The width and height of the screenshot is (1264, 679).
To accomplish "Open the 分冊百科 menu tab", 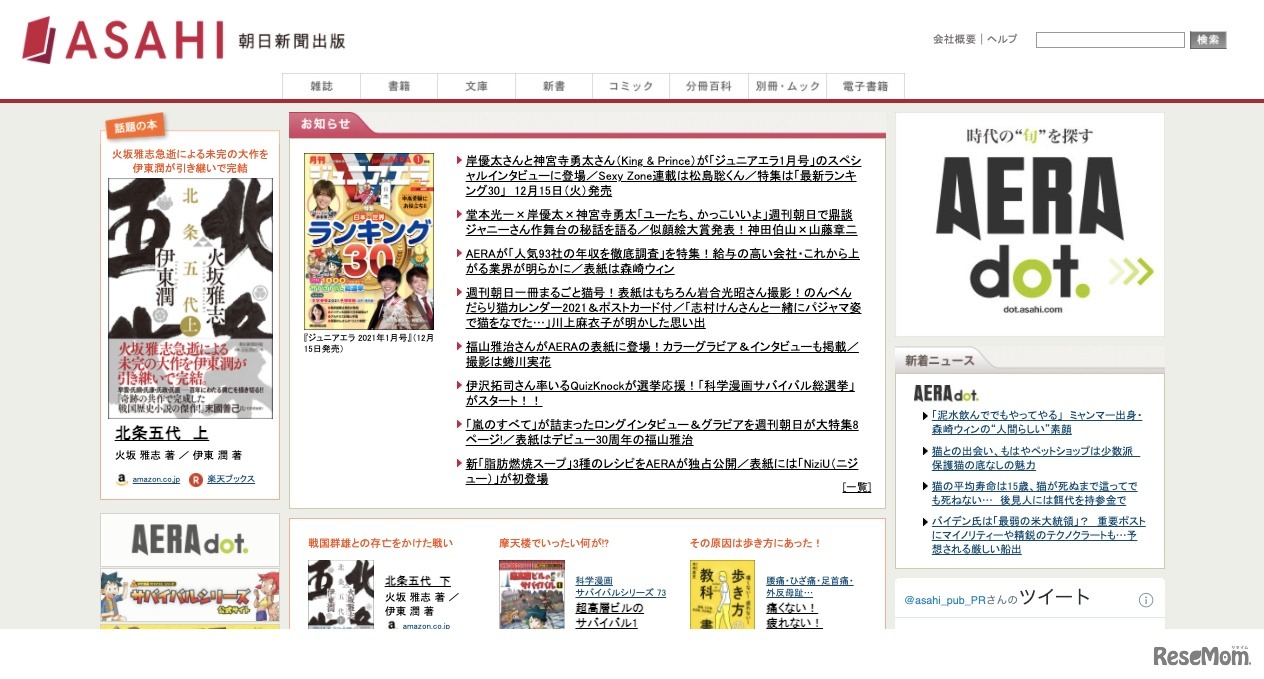I will pos(710,86).
